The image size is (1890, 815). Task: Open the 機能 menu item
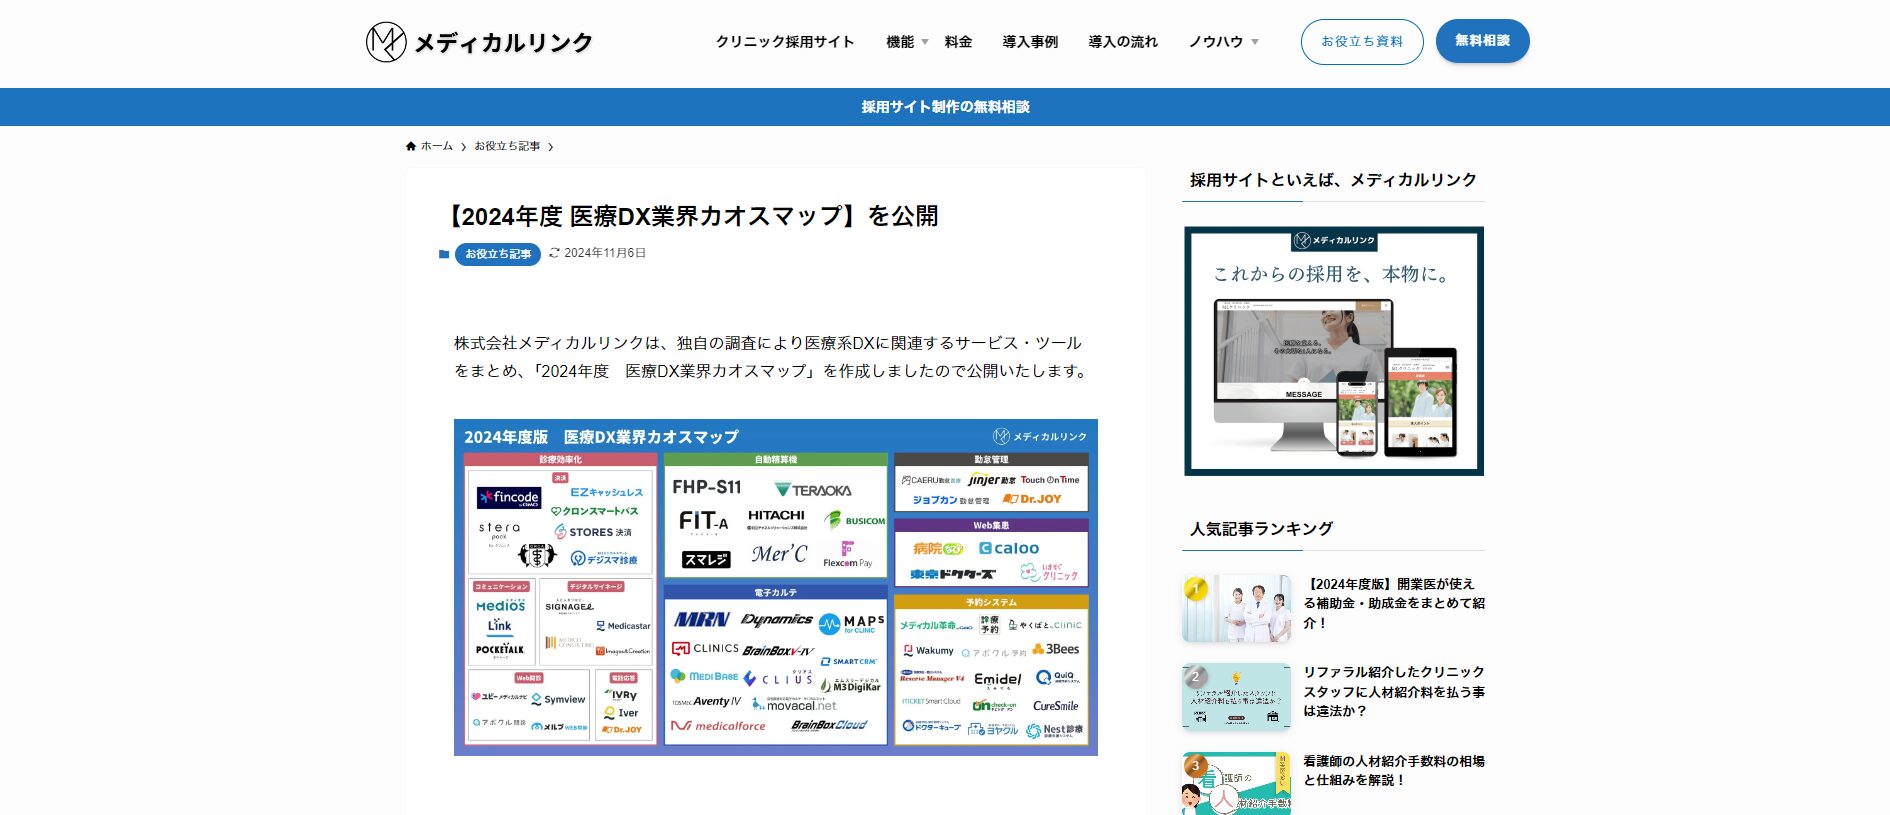click(x=900, y=42)
